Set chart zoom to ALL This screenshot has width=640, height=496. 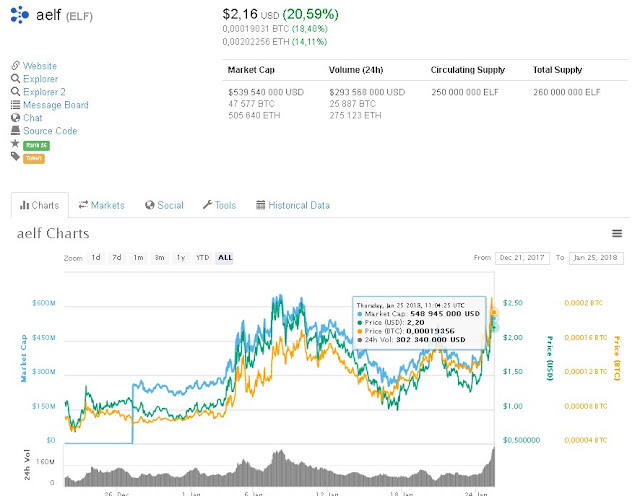pos(225,258)
